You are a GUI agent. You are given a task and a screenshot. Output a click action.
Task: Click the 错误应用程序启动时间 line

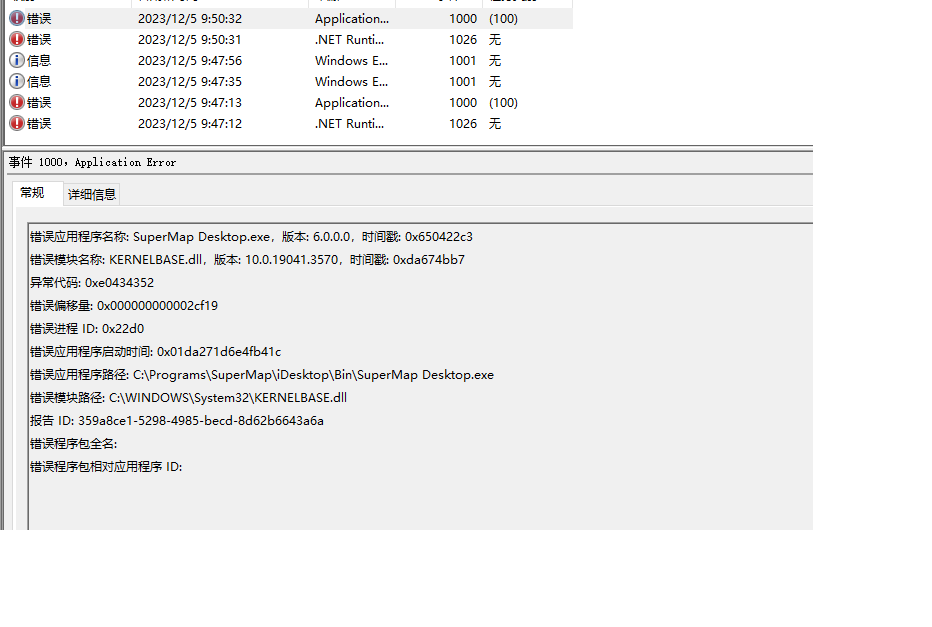click(x=156, y=352)
